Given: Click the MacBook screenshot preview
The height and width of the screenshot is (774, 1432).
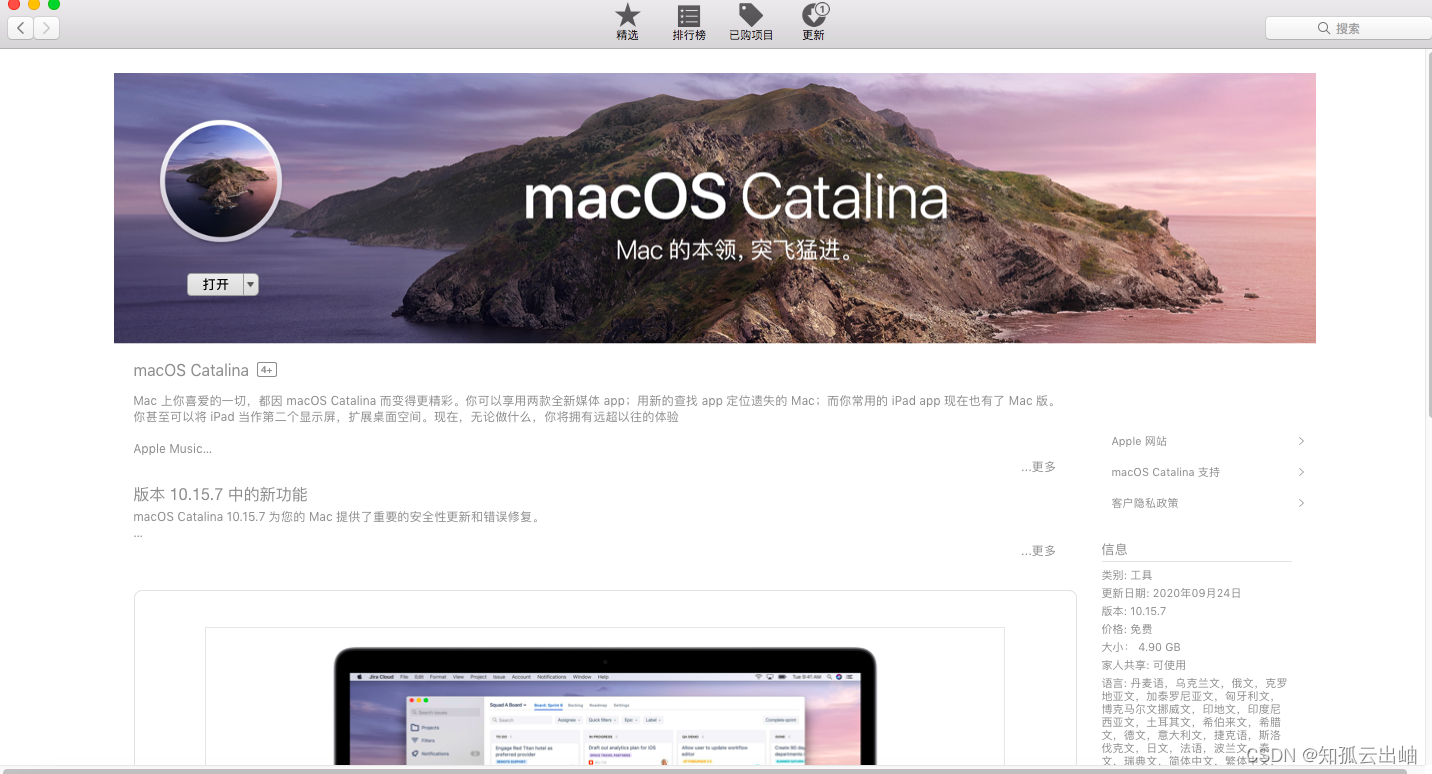Looking at the screenshot, I should (605, 705).
